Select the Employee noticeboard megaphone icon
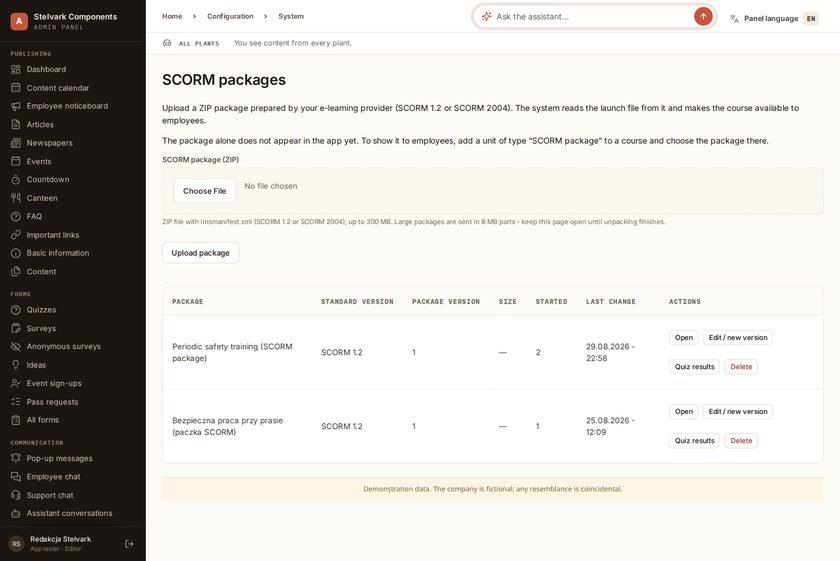The width and height of the screenshot is (840, 561). point(16,106)
